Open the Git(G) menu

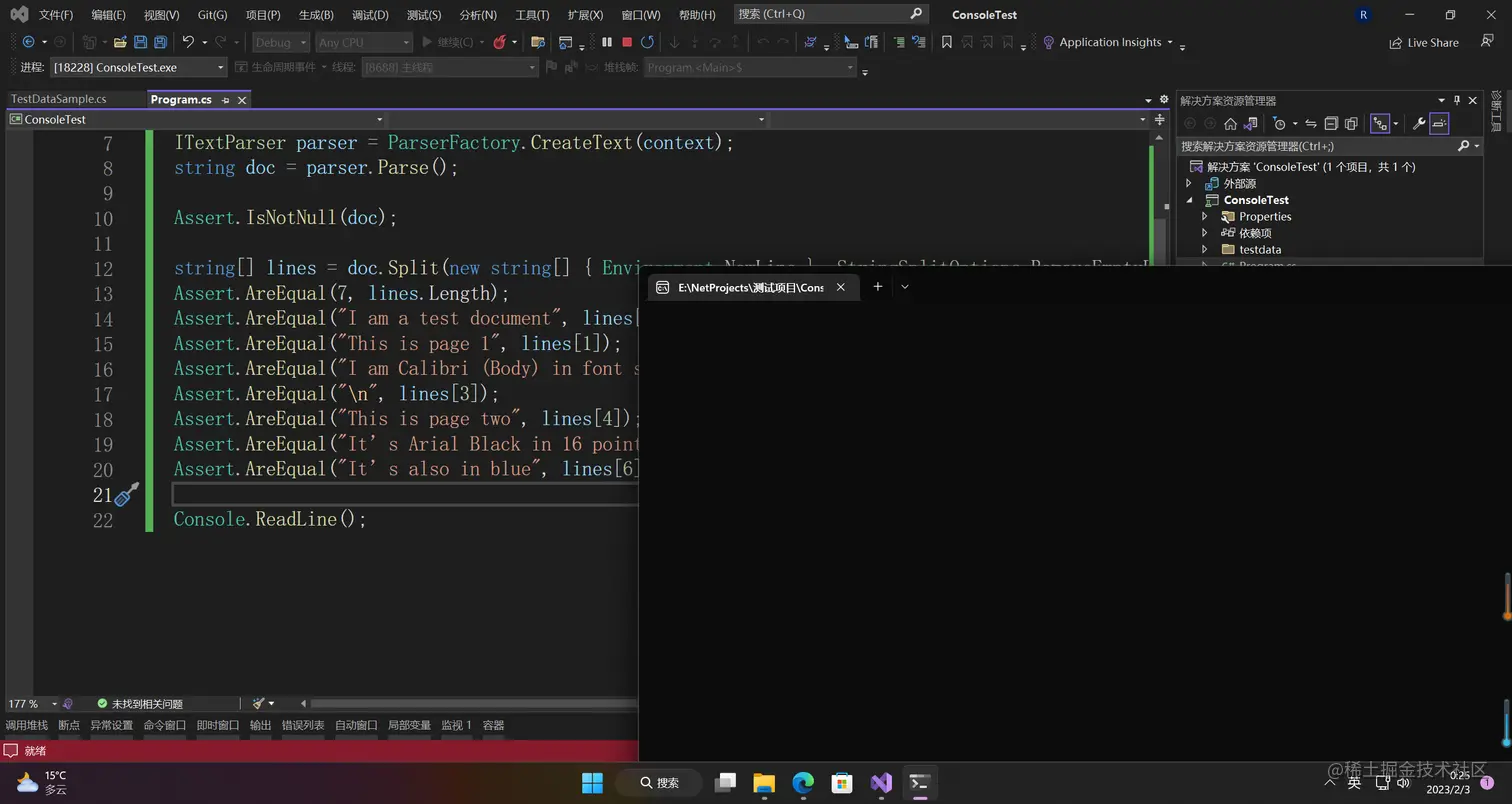pos(212,15)
